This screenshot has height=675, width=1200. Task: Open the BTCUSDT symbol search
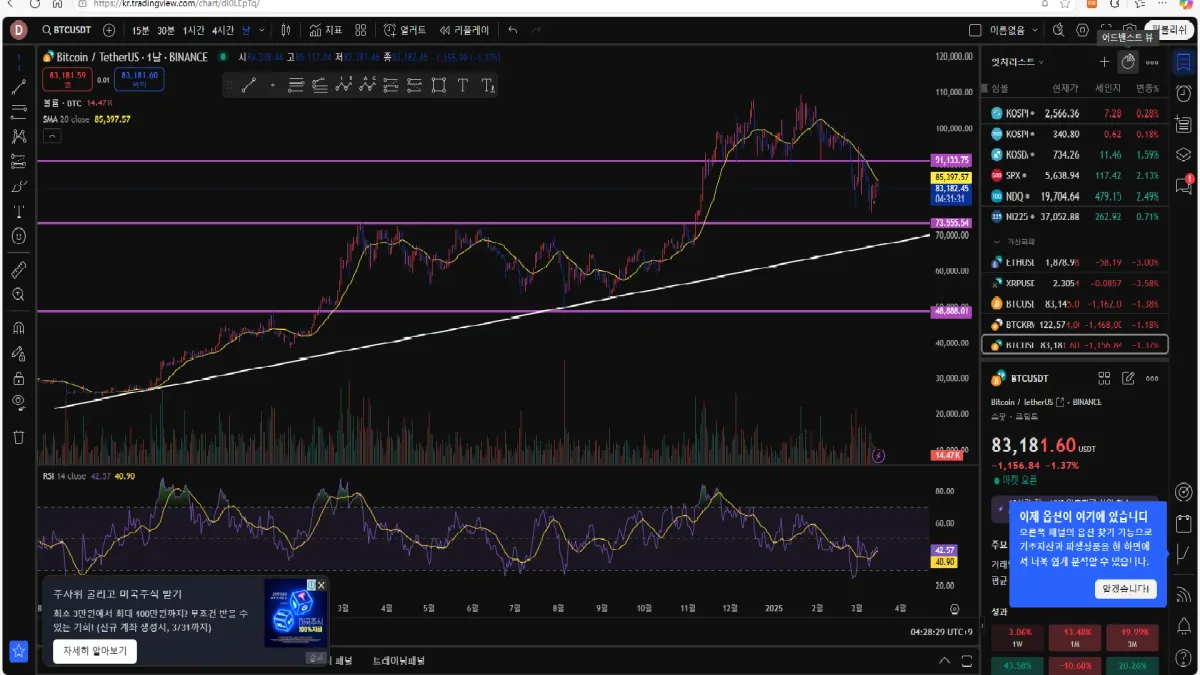pos(68,30)
